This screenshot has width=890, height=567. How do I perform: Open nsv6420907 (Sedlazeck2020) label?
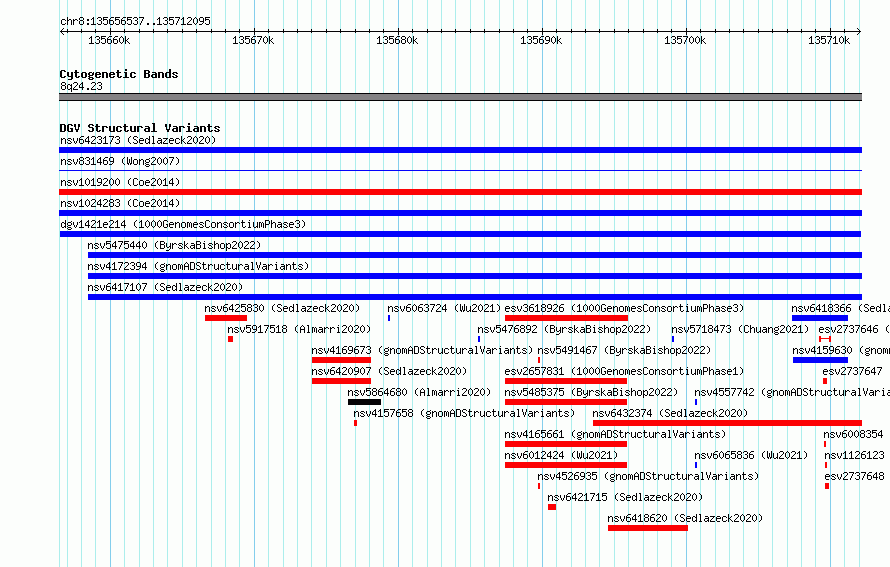[x=389, y=371]
